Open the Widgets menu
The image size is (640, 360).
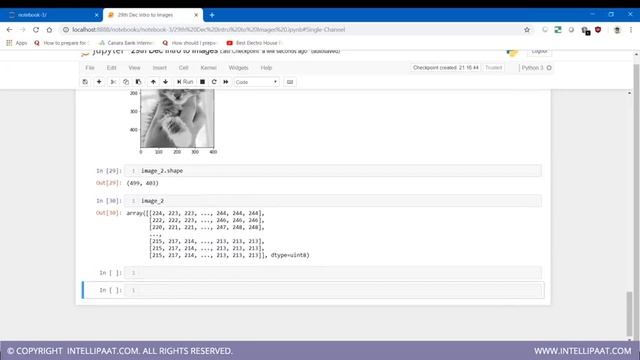tap(238, 68)
